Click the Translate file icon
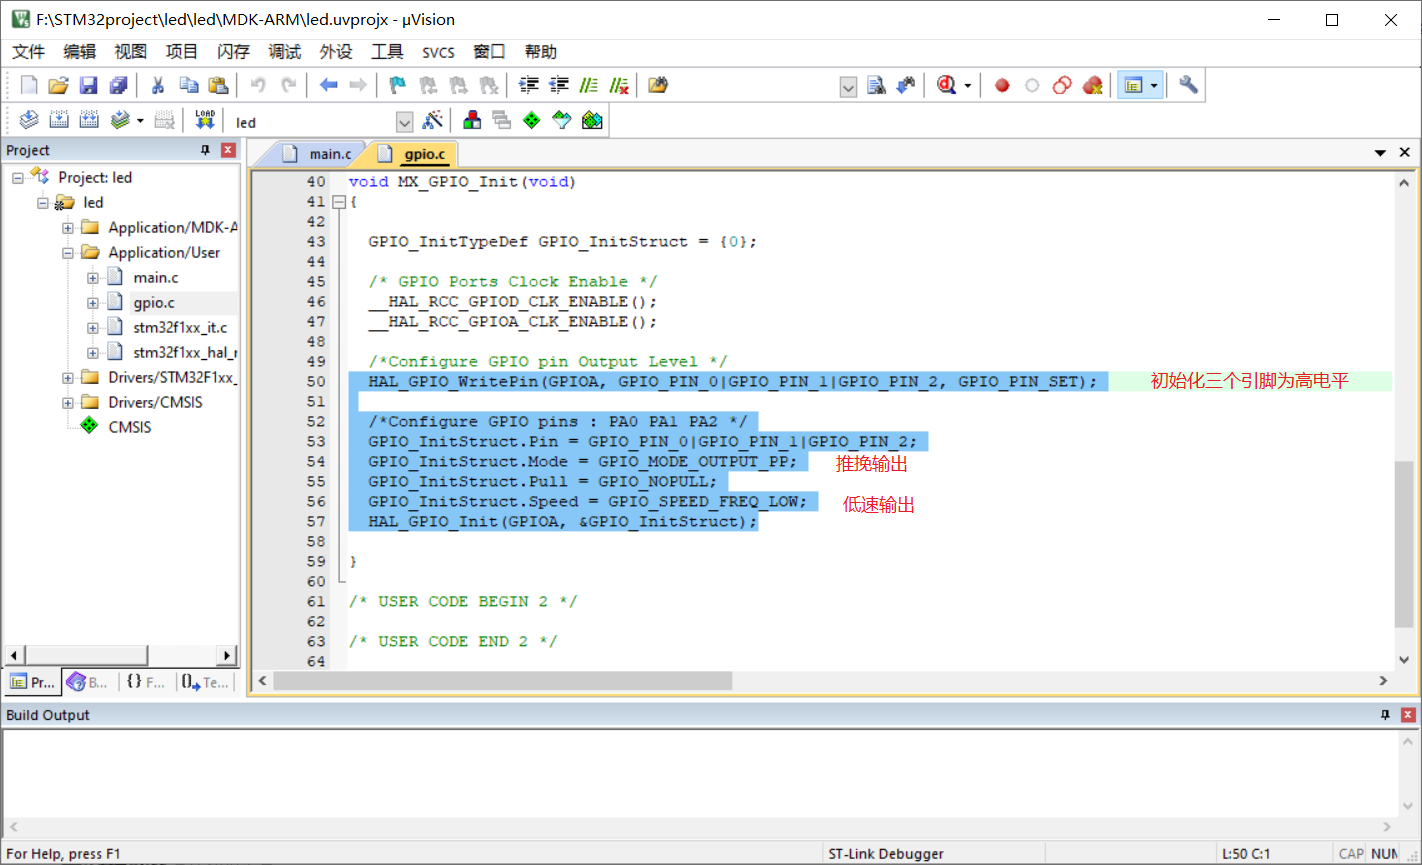The image size is (1422, 865). coord(29,121)
